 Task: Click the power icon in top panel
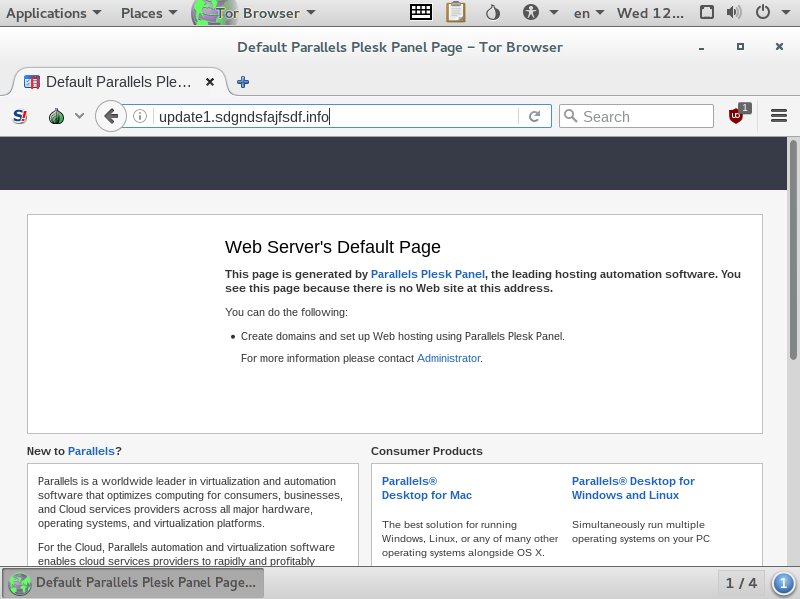tap(763, 12)
